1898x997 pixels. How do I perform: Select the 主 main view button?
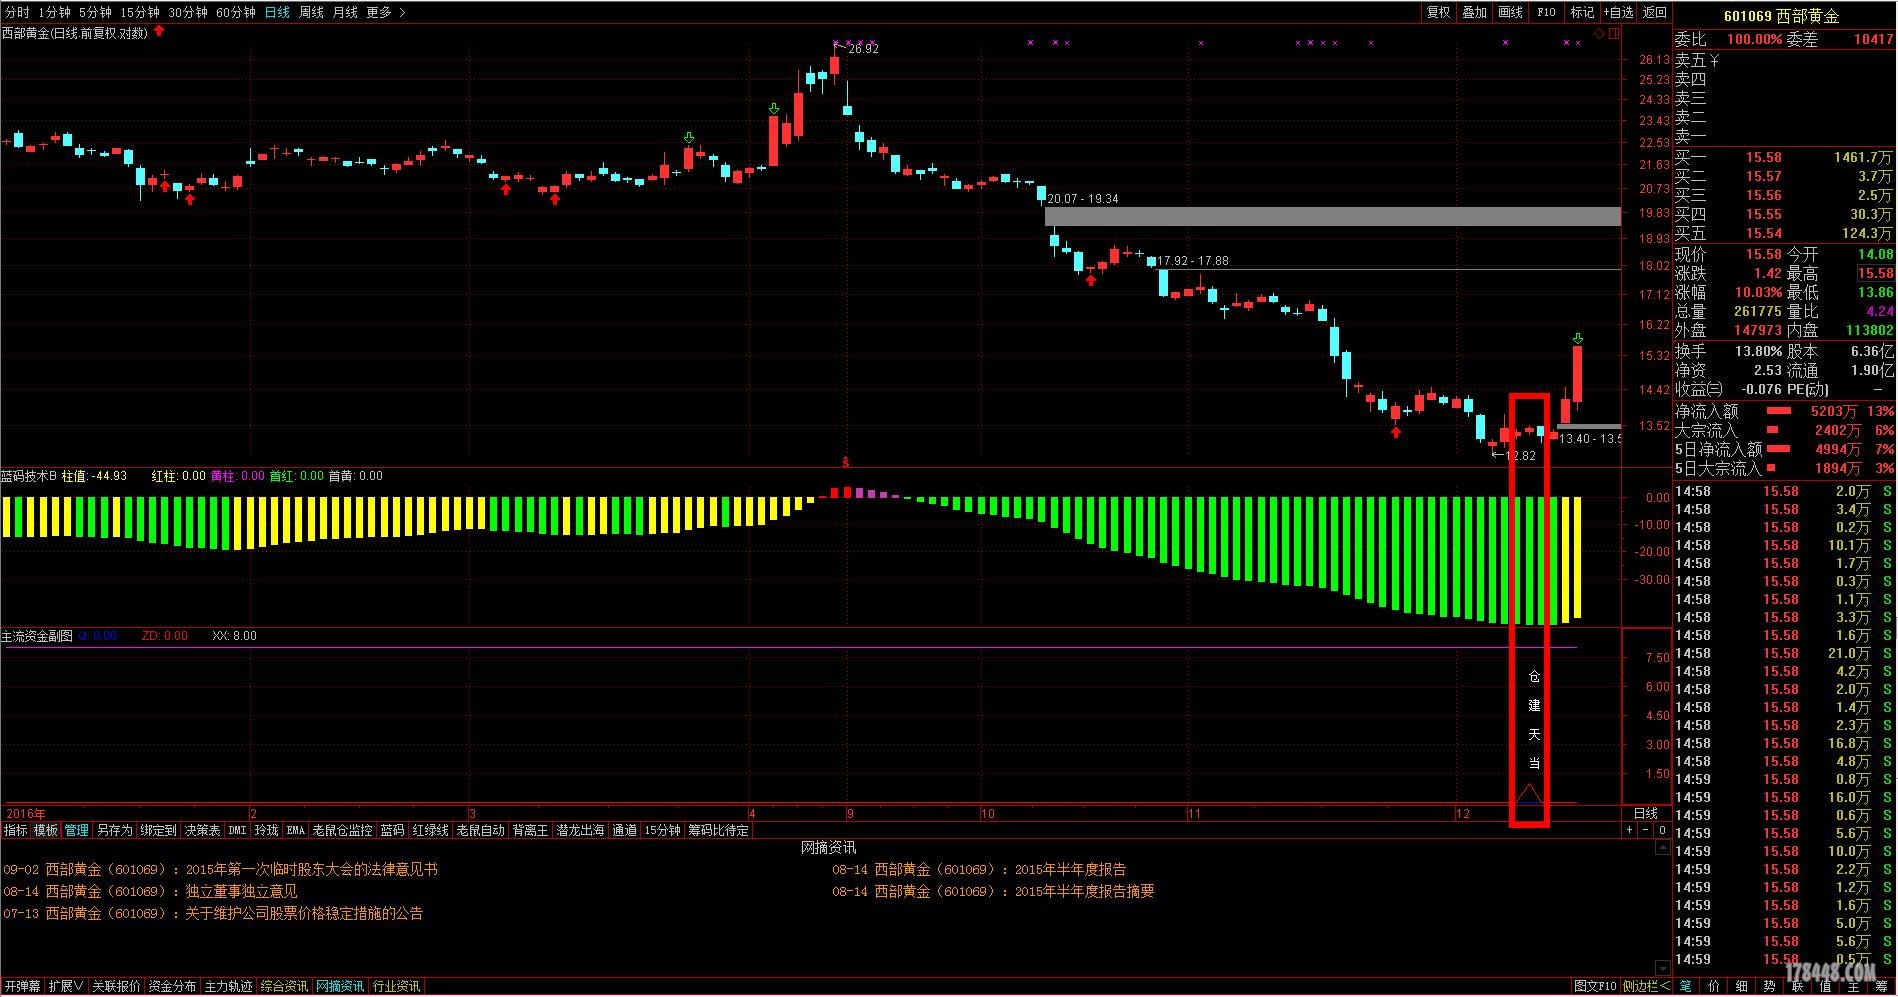(x=1854, y=987)
